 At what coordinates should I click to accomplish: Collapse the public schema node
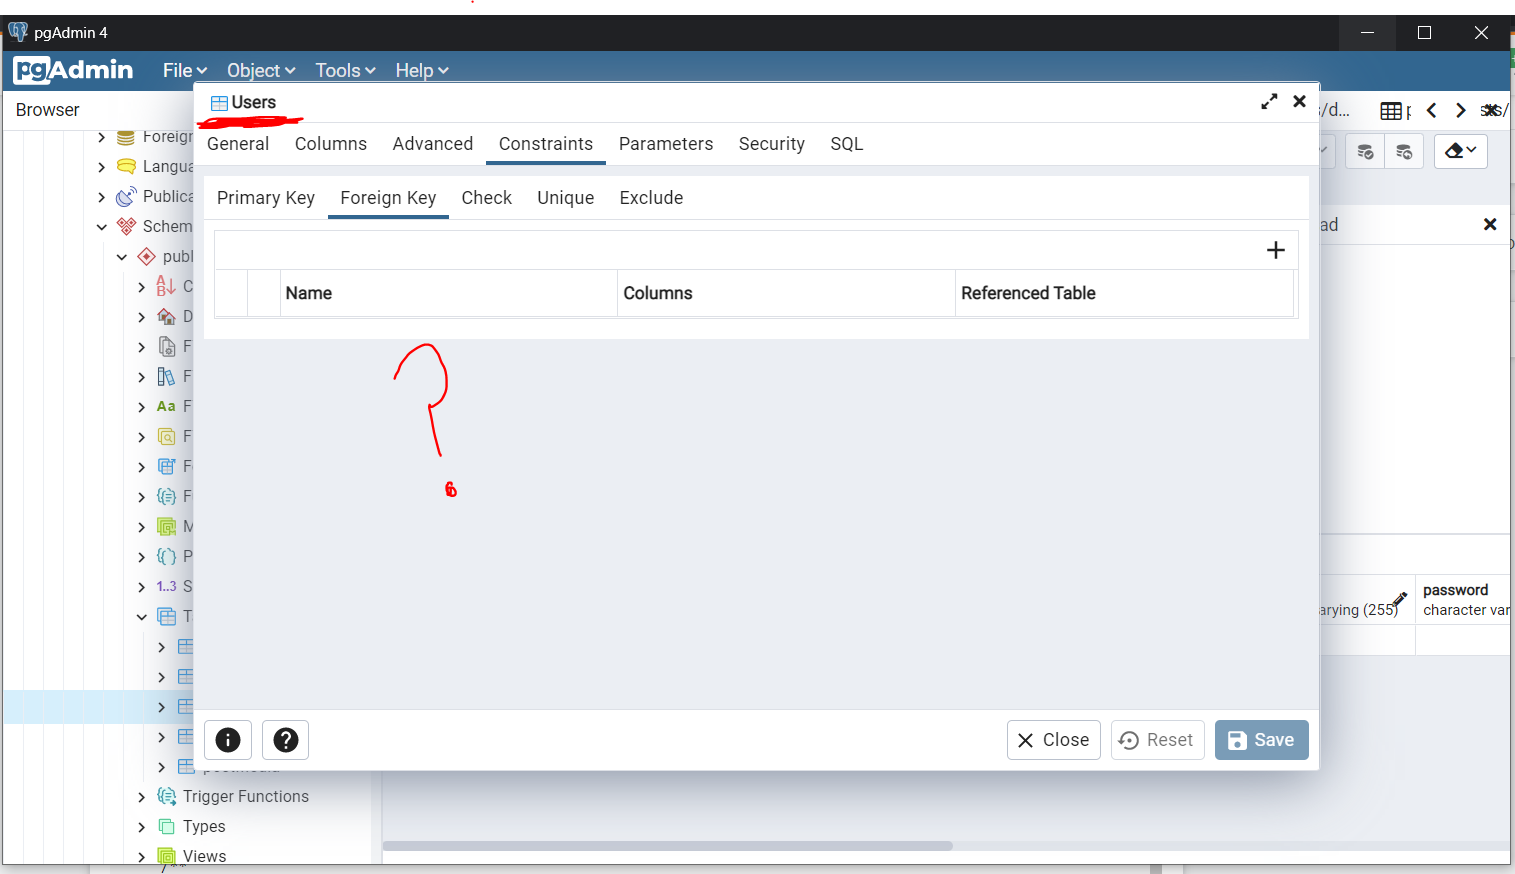(121, 257)
